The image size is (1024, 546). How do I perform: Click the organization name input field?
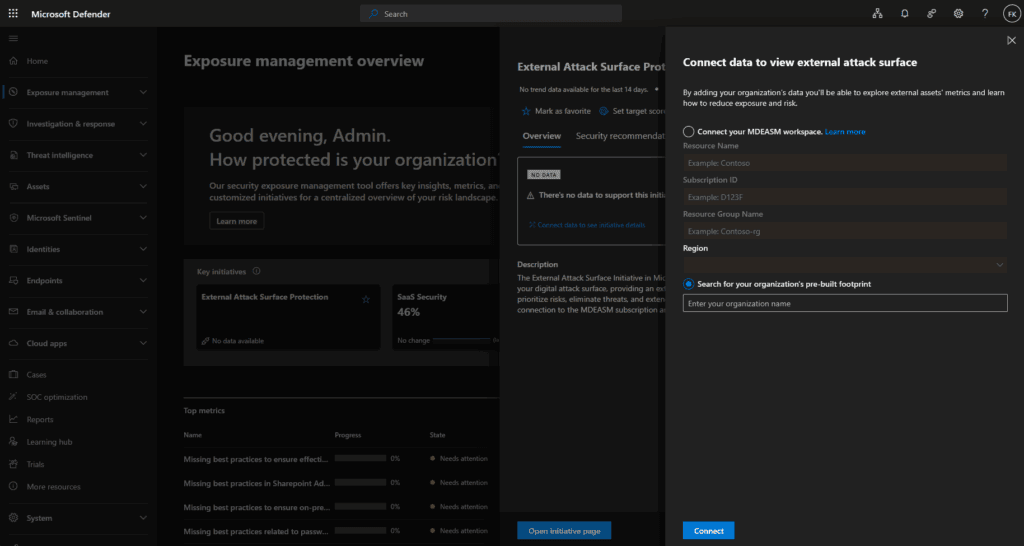pos(845,303)
